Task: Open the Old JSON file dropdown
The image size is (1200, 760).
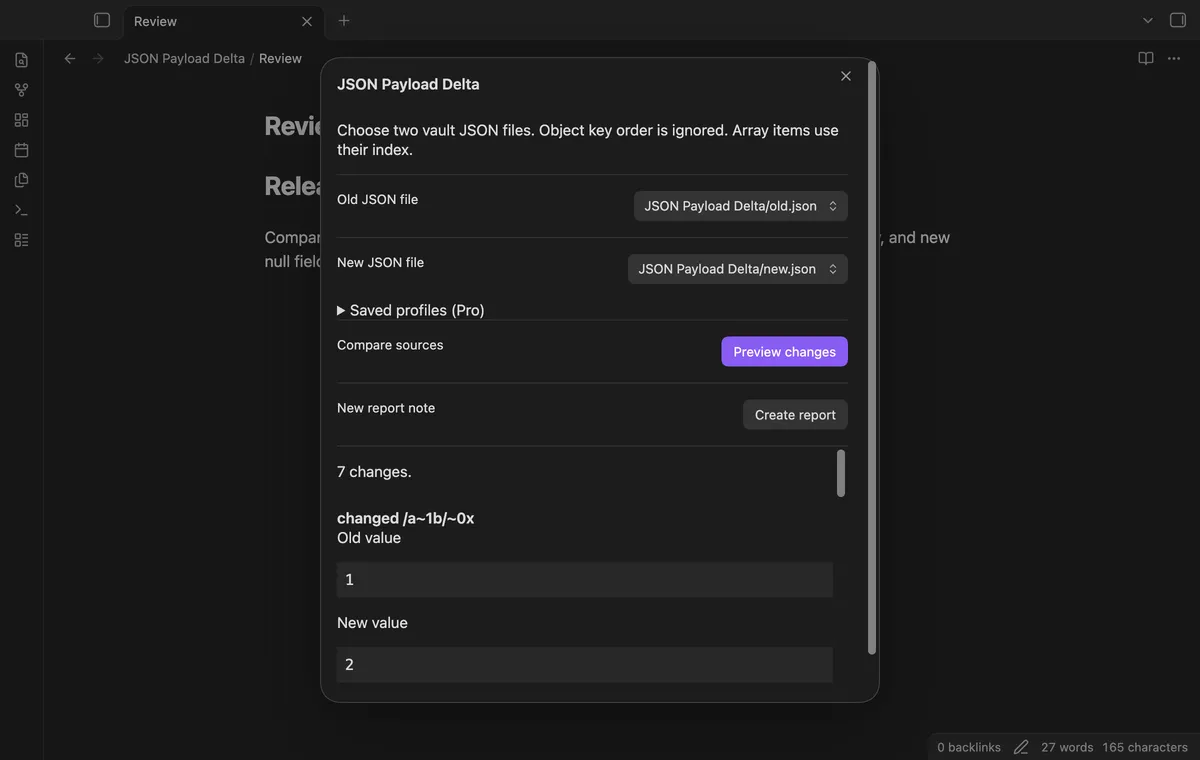Action: [741, 206]
